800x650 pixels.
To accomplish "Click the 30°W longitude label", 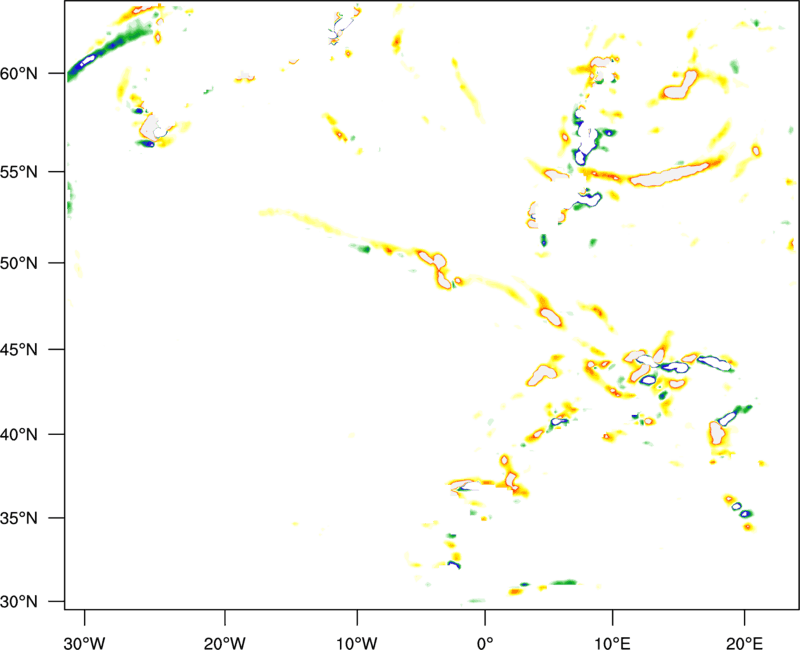I will (x=85, y=643).
